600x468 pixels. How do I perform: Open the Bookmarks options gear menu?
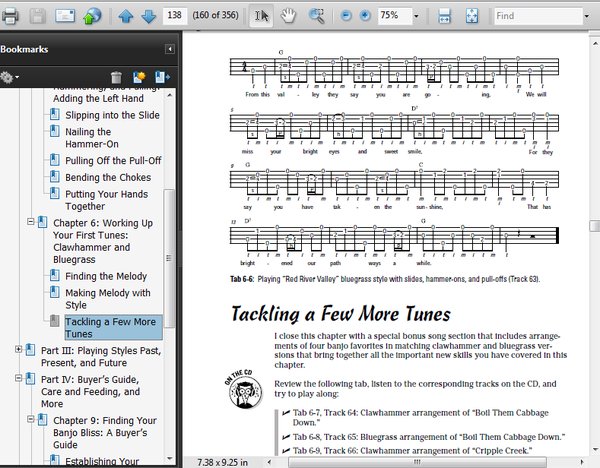tap(9, 77)
